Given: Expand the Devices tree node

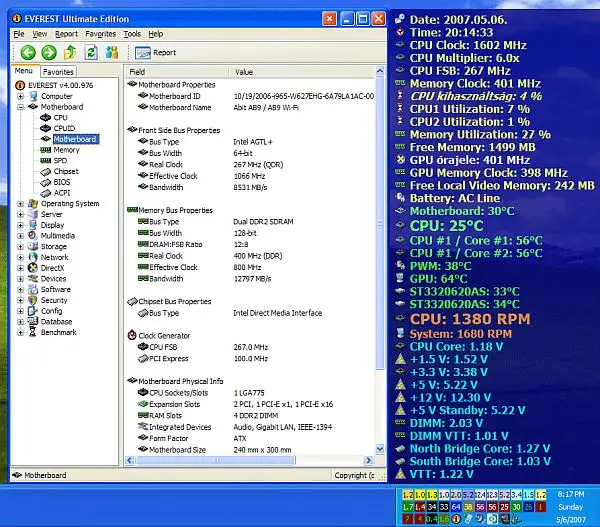Looking at the screenshot, I should click(21, 279).
